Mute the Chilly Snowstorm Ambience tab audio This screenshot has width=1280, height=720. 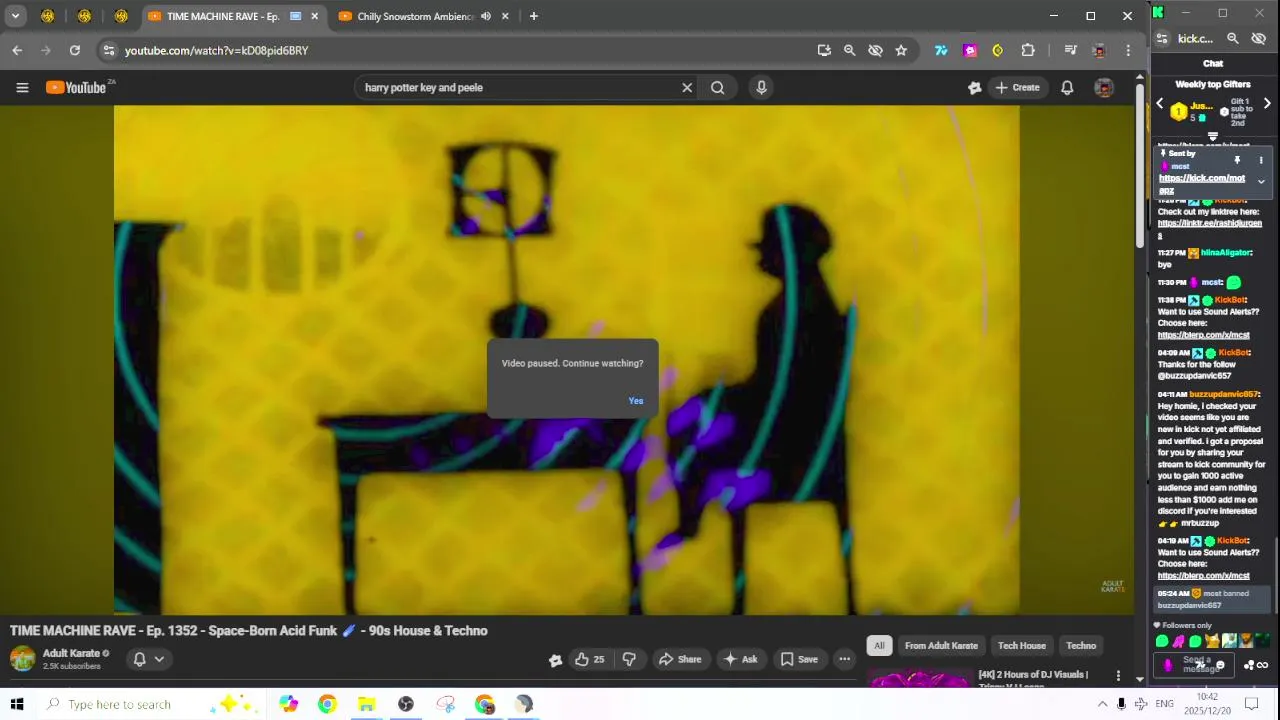click(486, 16)
